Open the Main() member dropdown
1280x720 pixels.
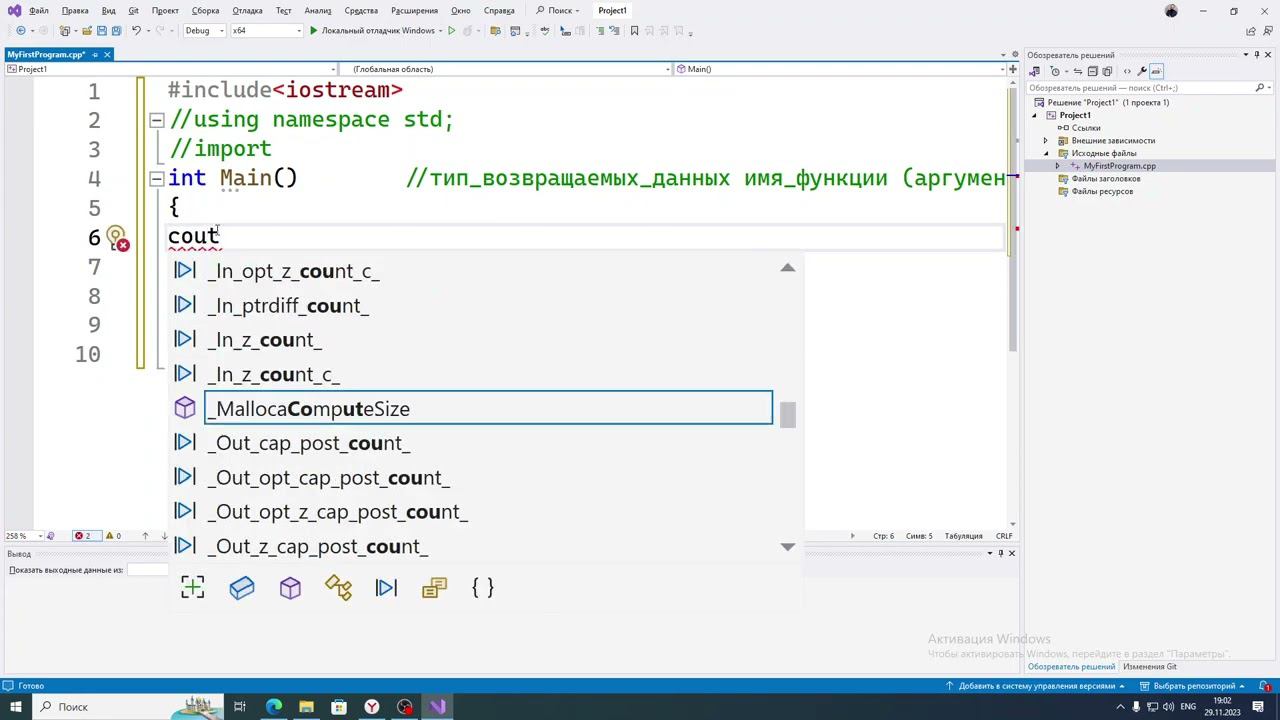(840, 69)
